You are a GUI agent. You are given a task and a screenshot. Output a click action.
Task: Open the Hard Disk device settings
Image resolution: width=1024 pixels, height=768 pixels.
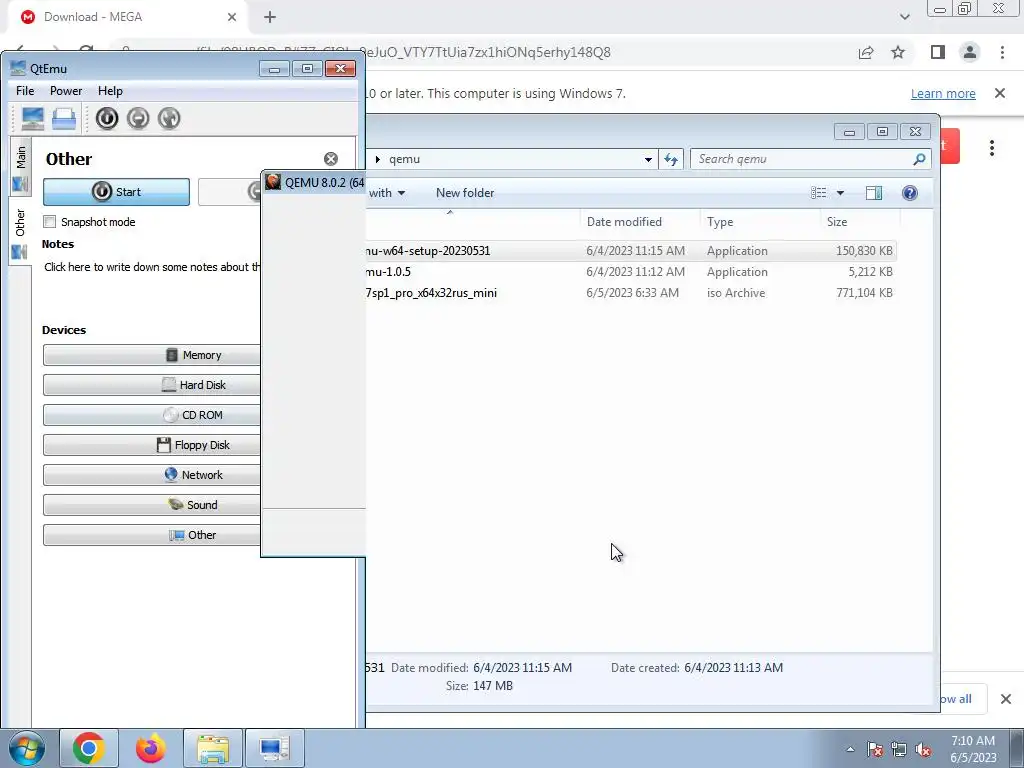[152, 385]
